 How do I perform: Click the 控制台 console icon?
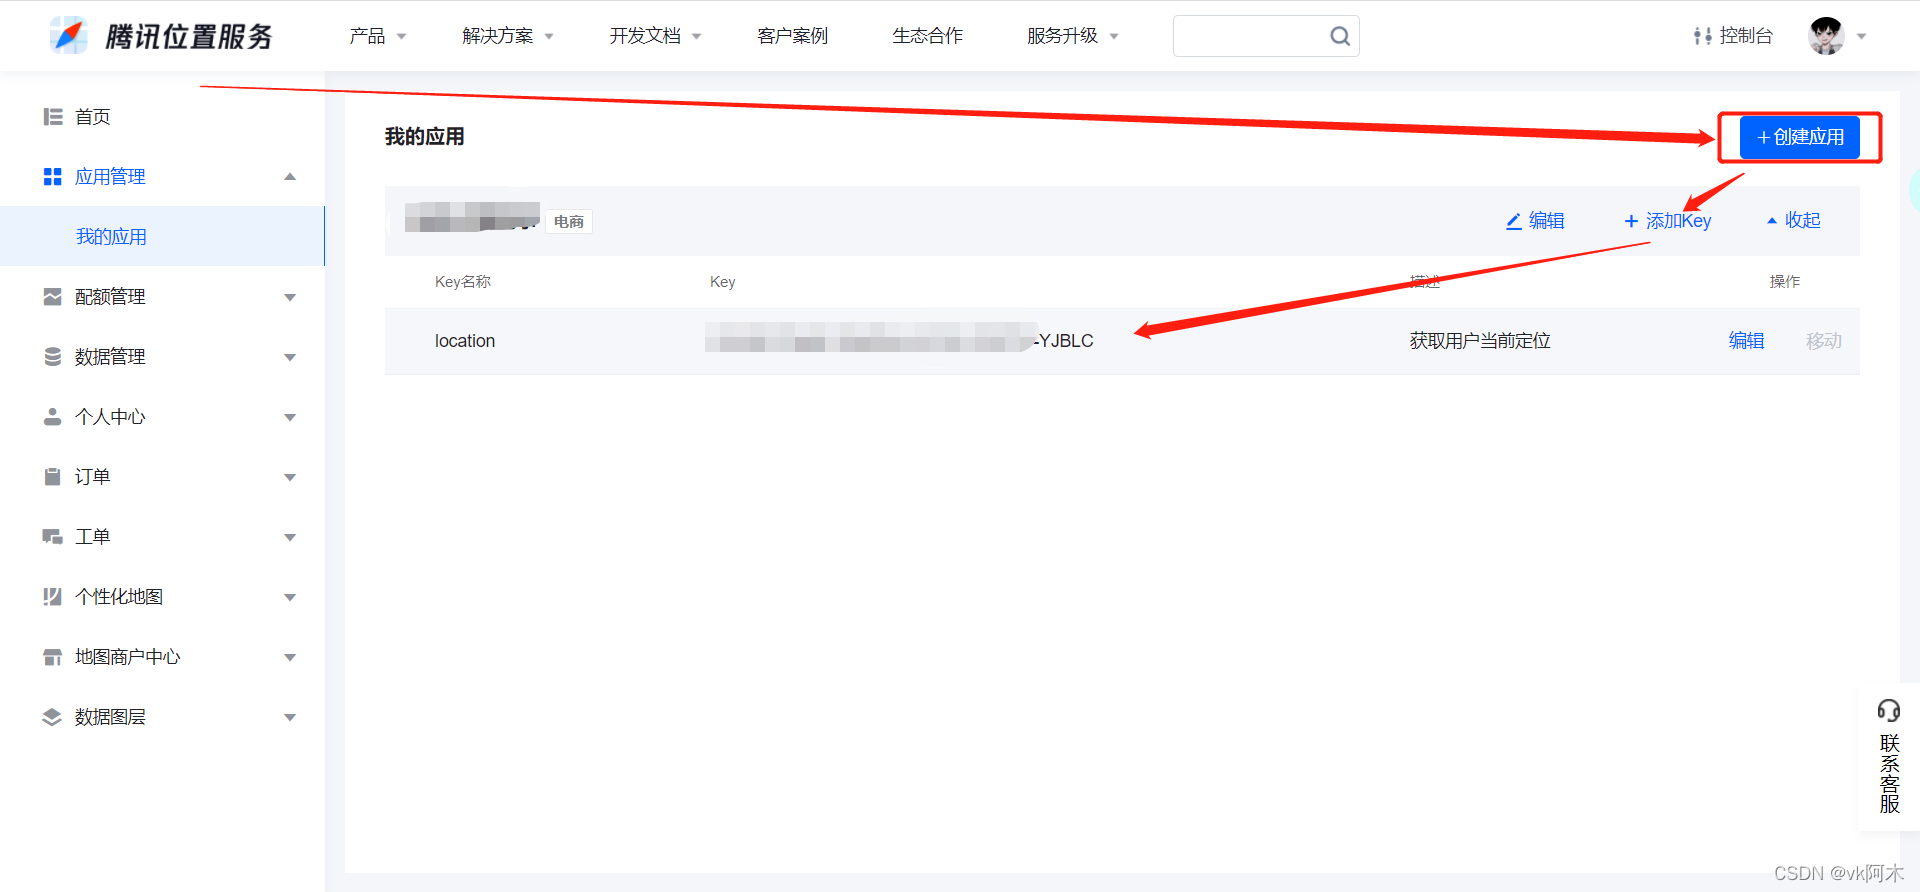click(1702, 36)
